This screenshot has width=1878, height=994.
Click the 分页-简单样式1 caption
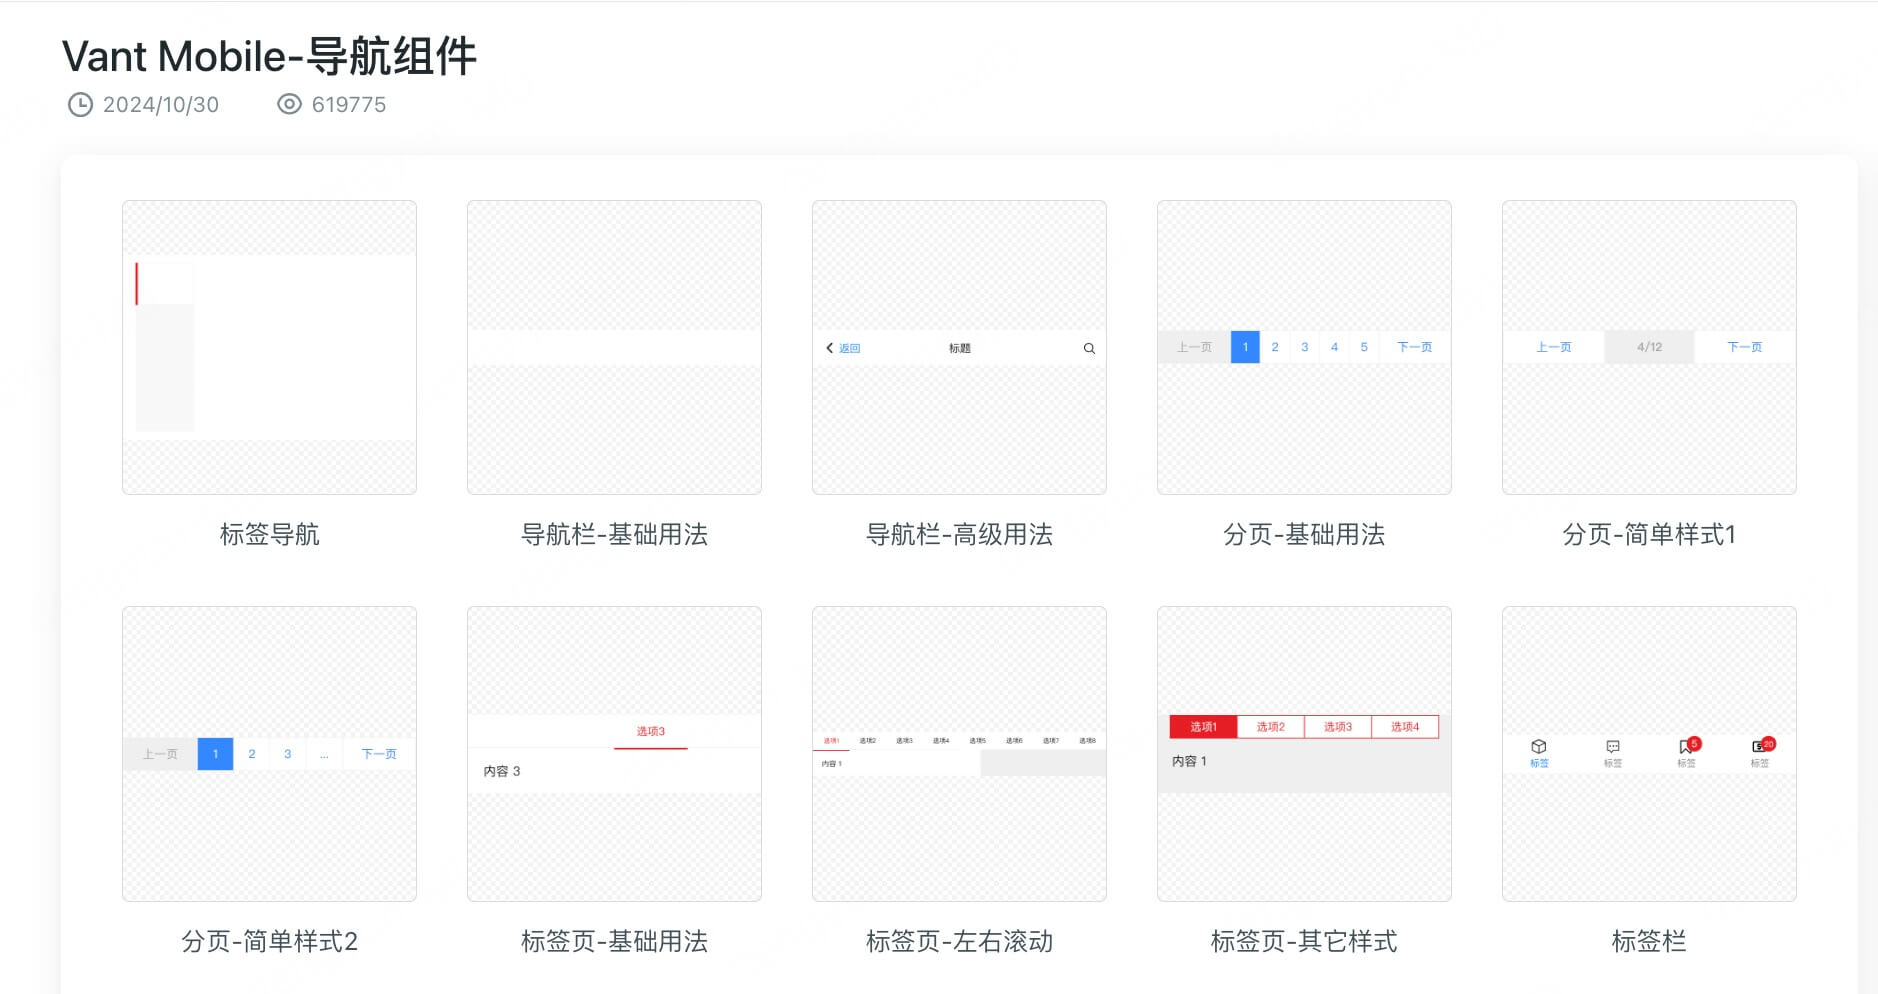[x=1649, y=535]
